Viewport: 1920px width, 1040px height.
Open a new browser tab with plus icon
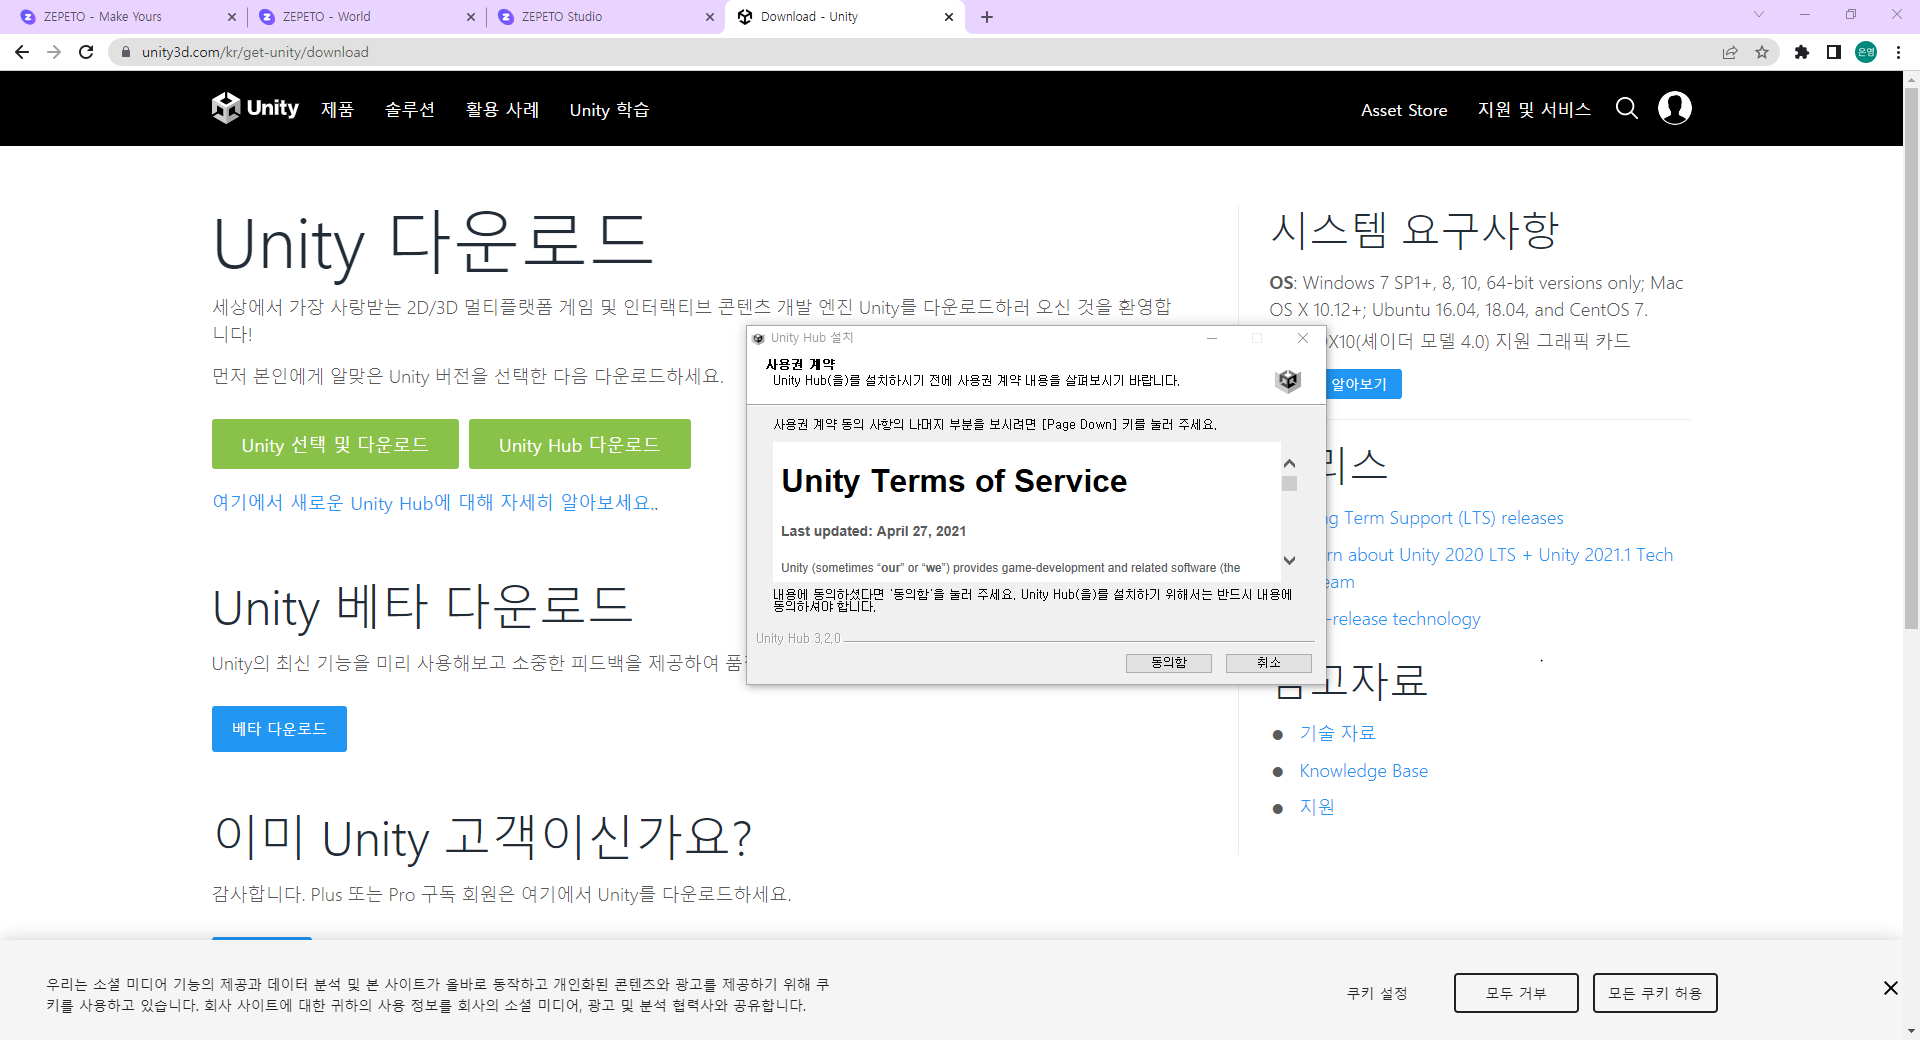point(987,17)
